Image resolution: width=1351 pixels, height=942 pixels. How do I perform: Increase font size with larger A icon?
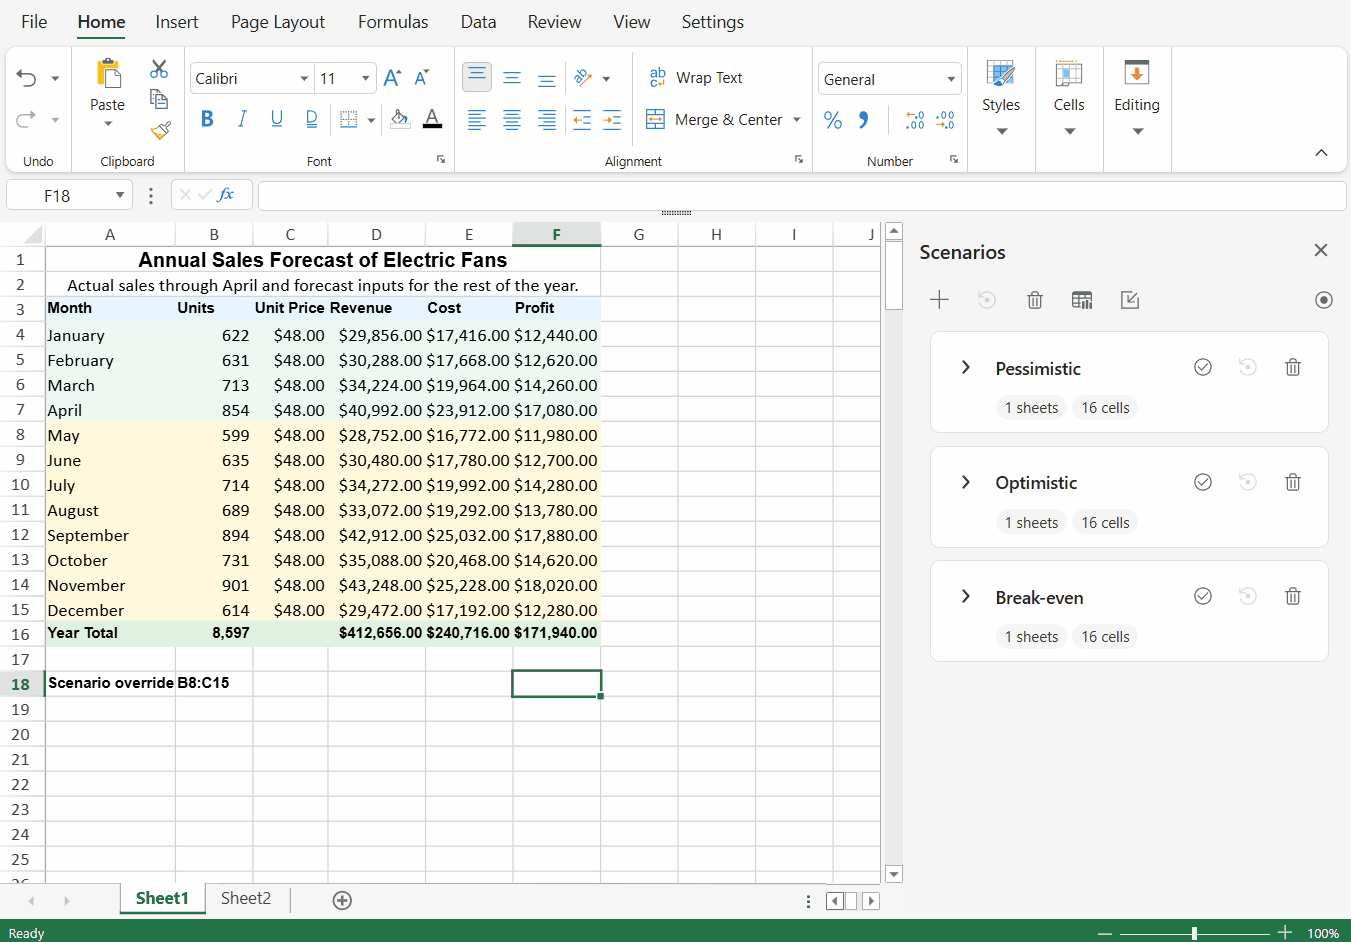392,78
